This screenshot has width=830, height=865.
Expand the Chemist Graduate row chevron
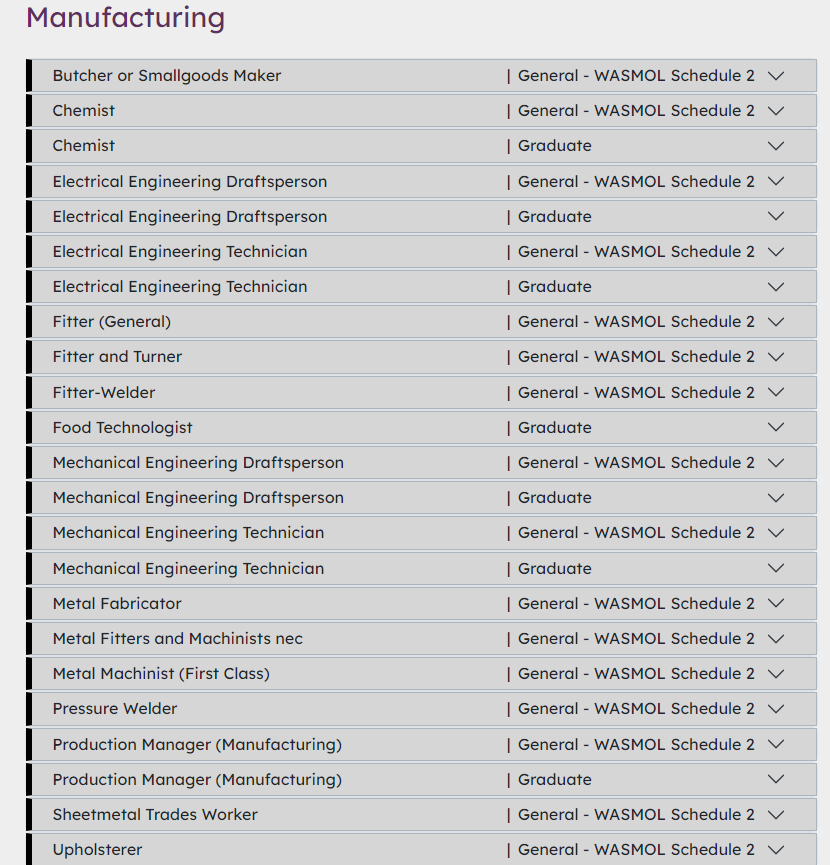pos(775,146)
